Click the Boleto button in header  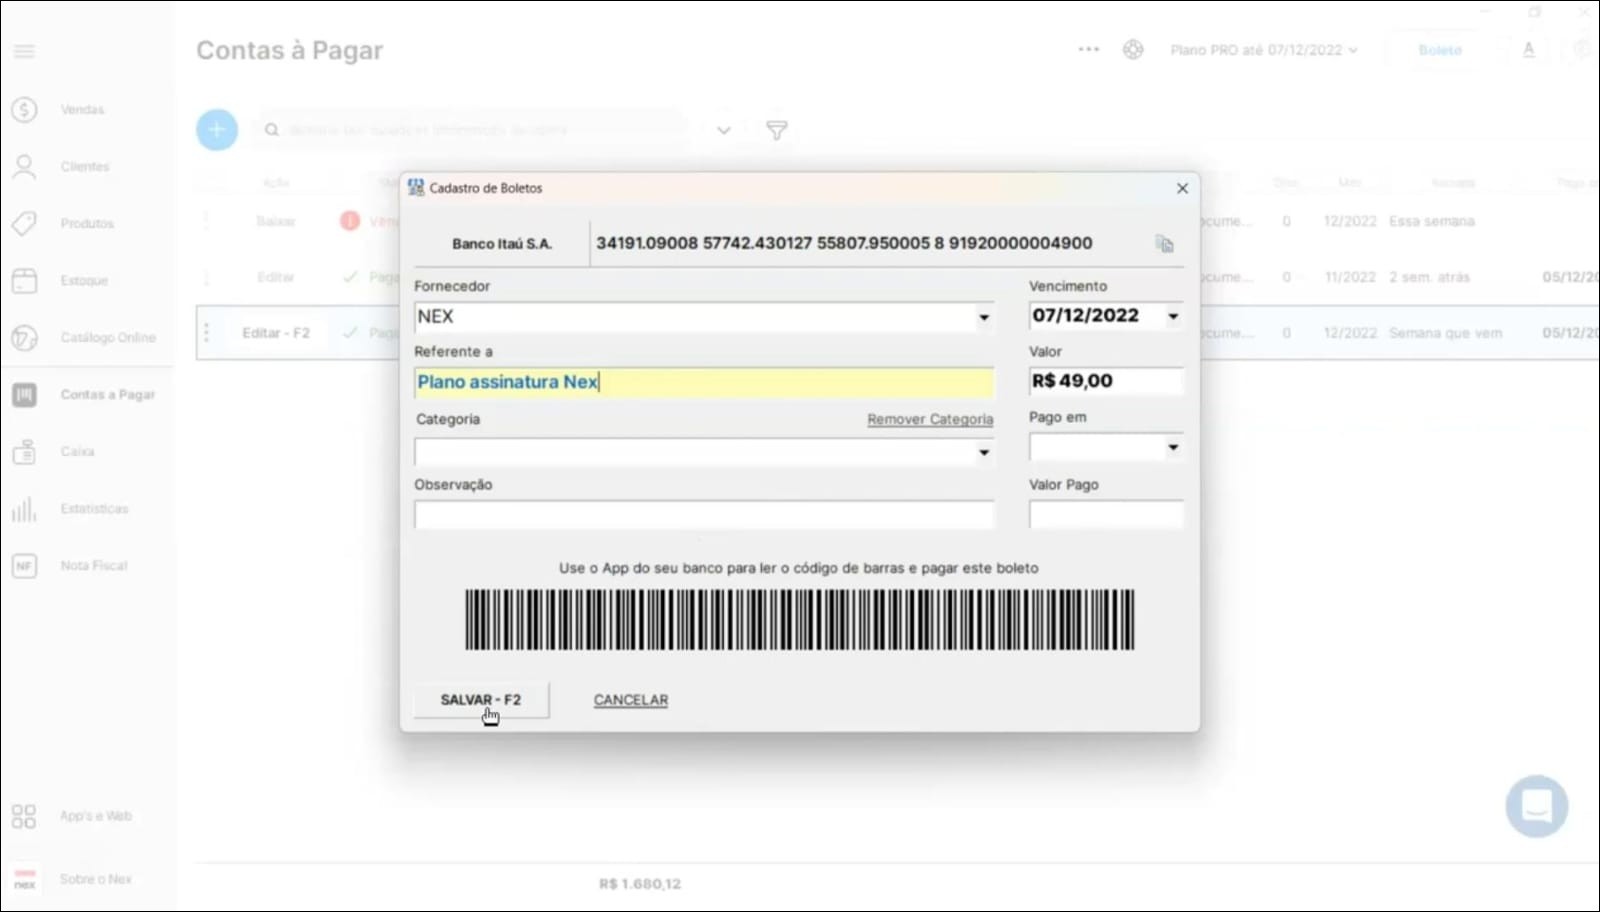pyautogui.click(x=1440, y=50)
